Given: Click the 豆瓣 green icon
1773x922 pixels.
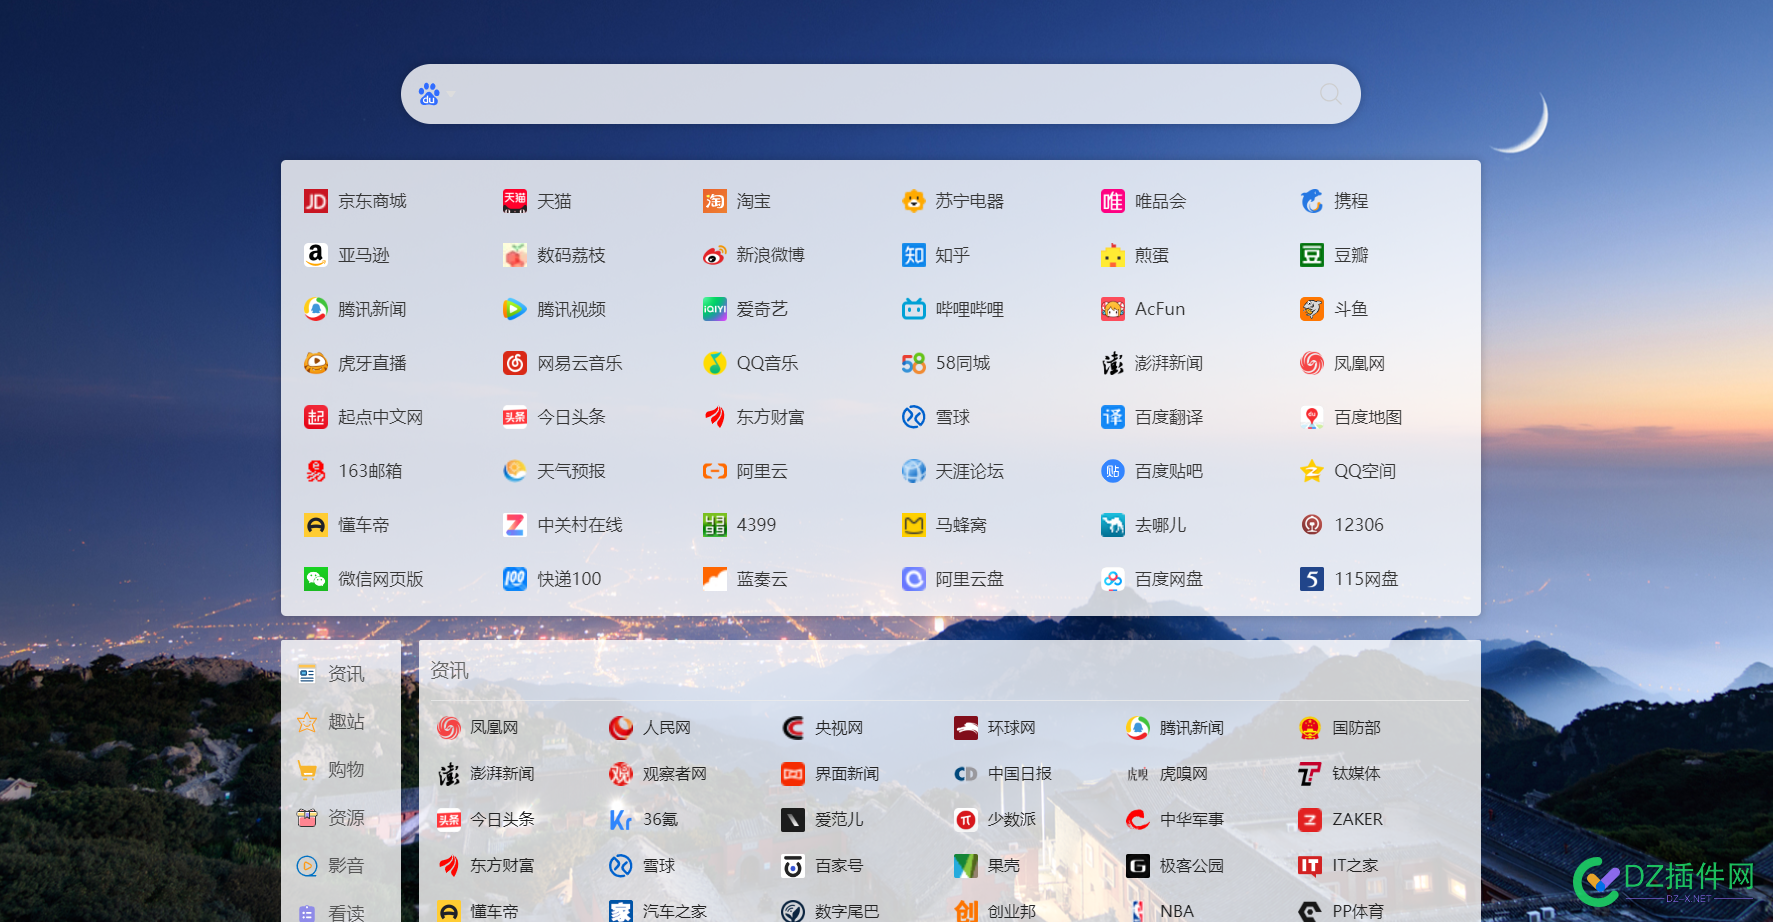Looking at the screenshot, I should (x=1312, y=255).
